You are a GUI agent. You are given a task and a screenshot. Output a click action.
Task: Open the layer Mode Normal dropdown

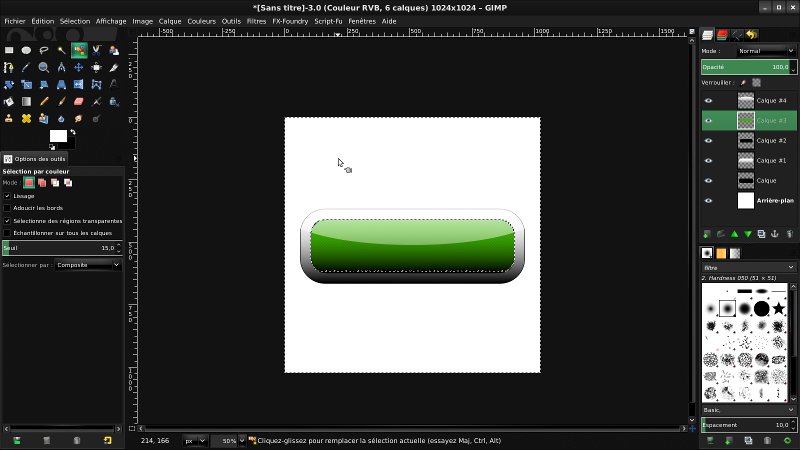(766, 51)
